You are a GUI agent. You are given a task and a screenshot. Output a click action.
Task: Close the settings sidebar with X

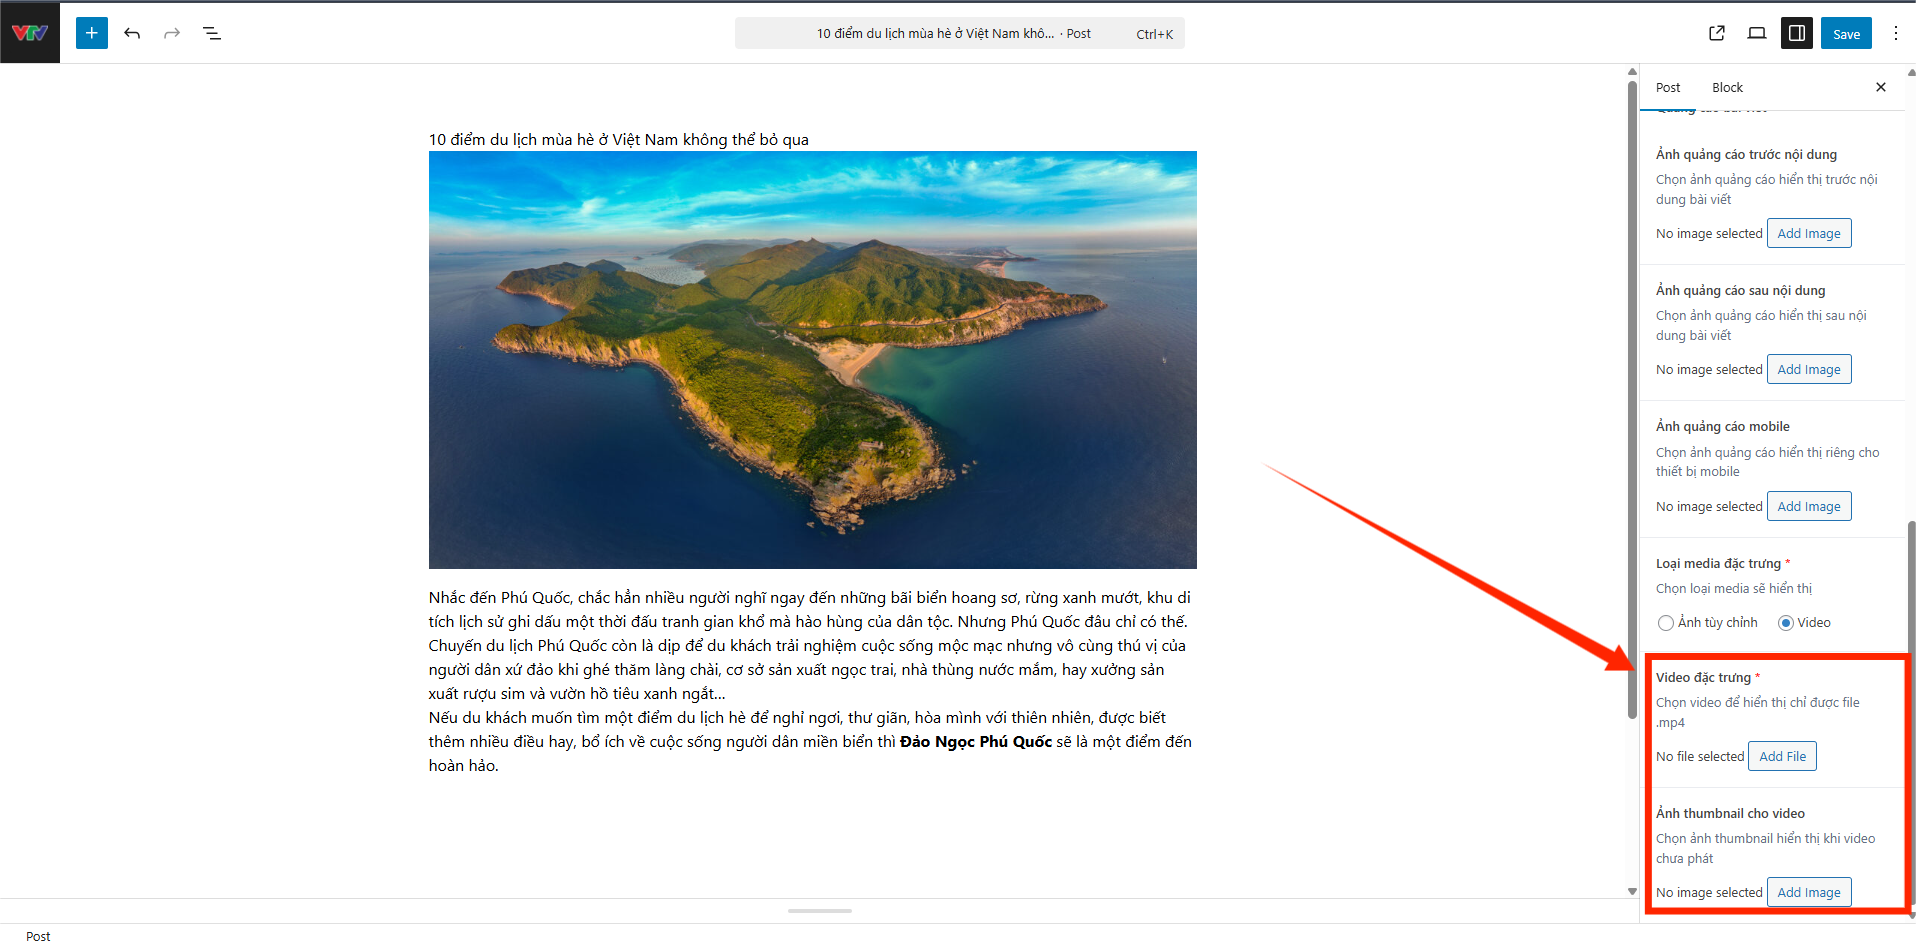1881,87
